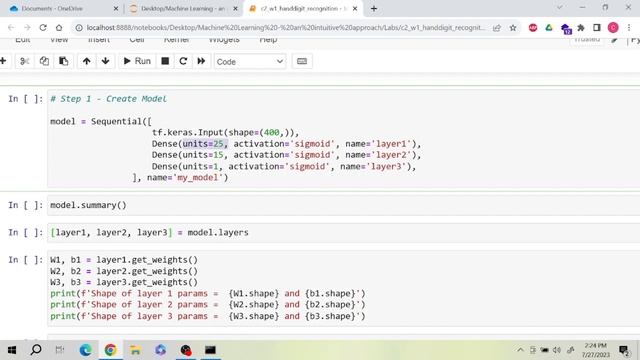Viewport: 640px width, 360px height.
Task: Restart the kernel icon
Action: pyautogui.click(x=183, y=61)
